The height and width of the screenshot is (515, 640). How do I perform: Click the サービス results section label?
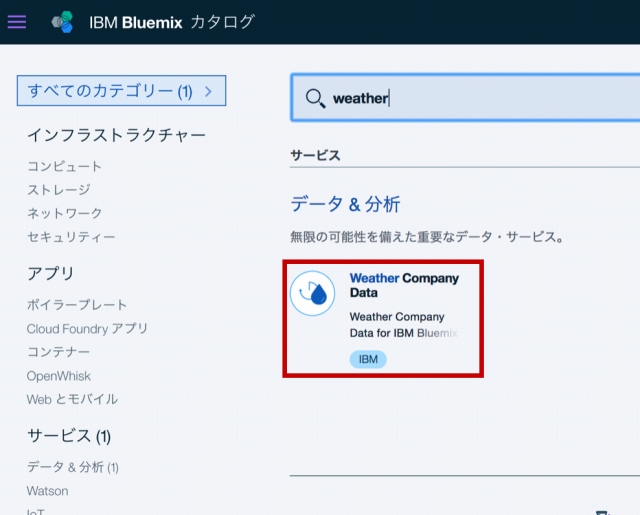coord(315,155)
